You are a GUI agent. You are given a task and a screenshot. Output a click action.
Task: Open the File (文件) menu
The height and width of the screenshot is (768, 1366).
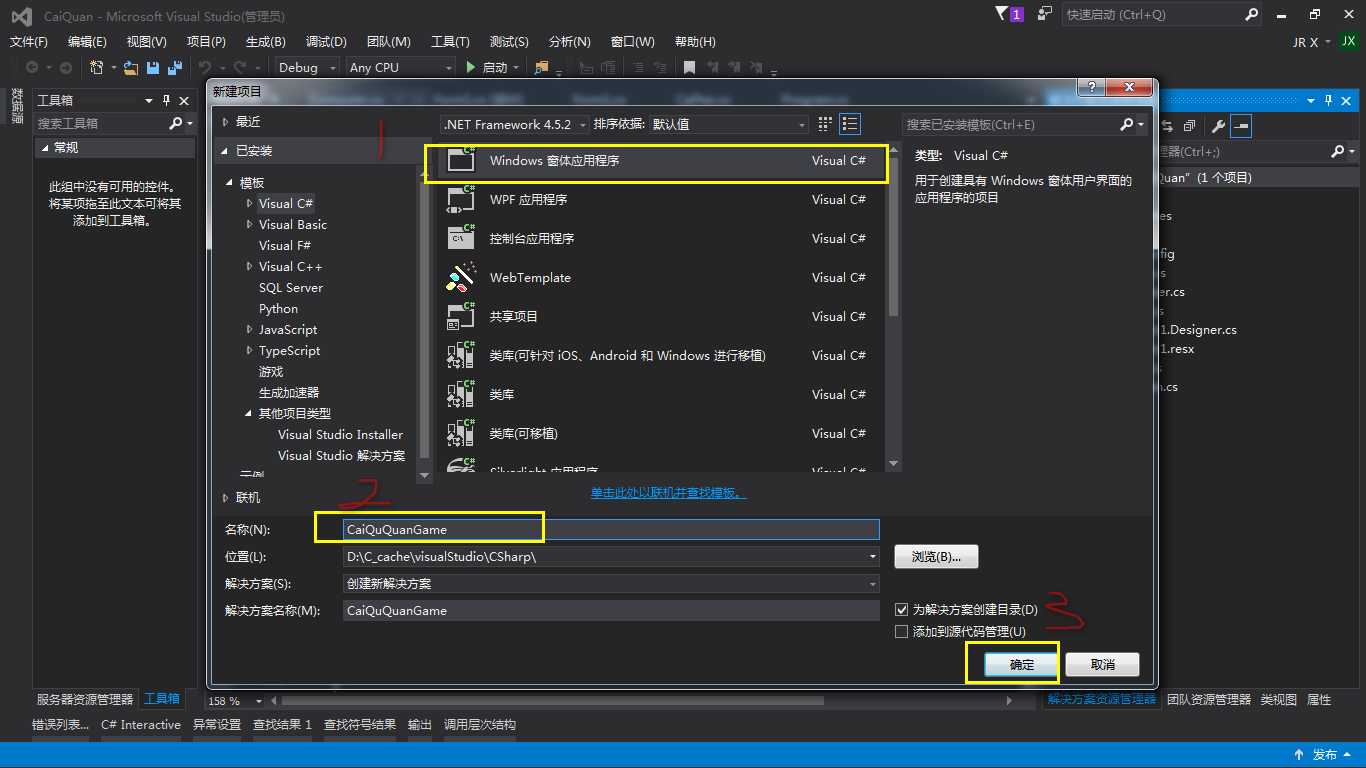29,41
